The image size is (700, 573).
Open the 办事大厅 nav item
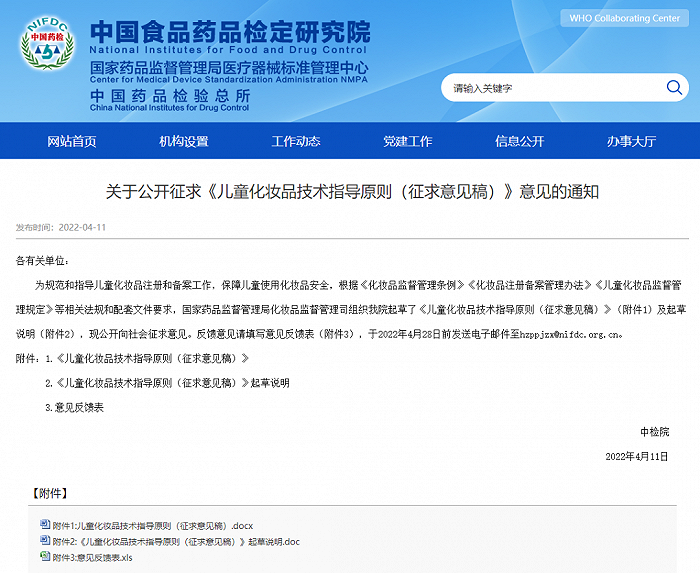(x=631, y=141)
